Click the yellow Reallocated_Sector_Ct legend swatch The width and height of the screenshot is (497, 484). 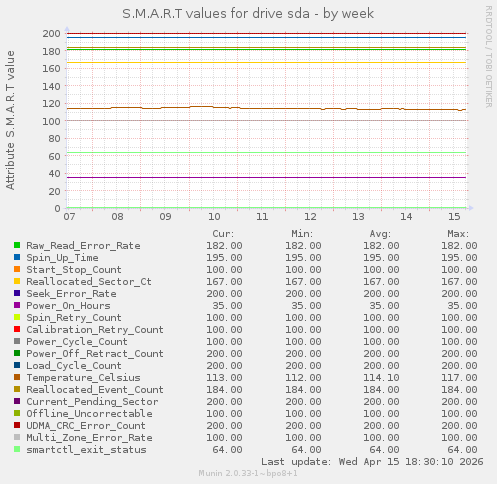coord(17,281)
